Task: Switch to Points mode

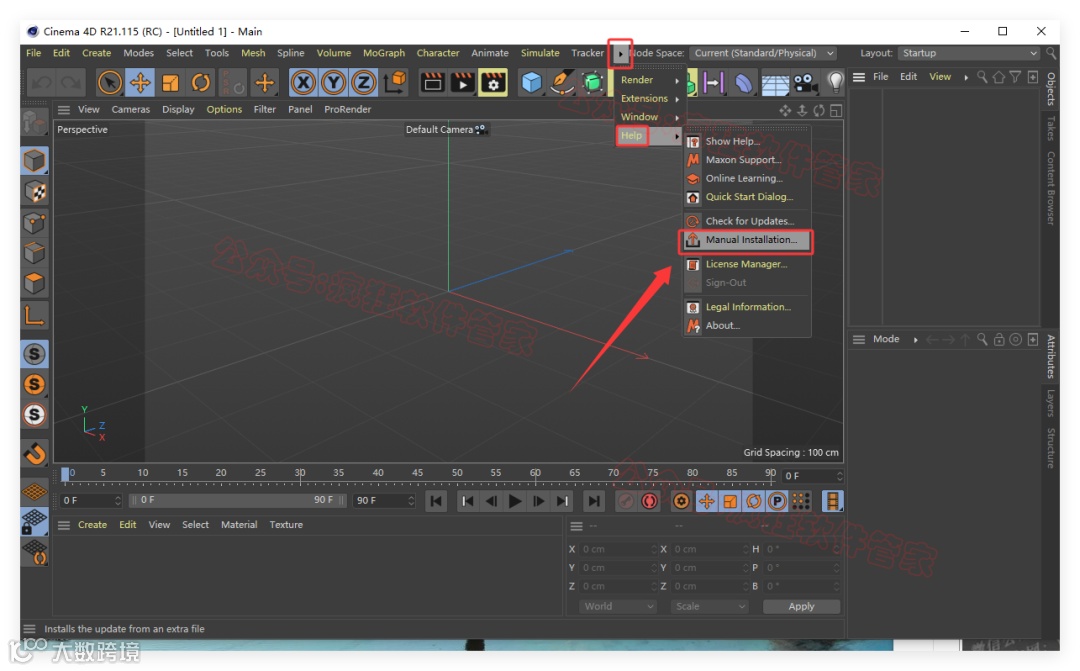Action: [x=34, y=223]
